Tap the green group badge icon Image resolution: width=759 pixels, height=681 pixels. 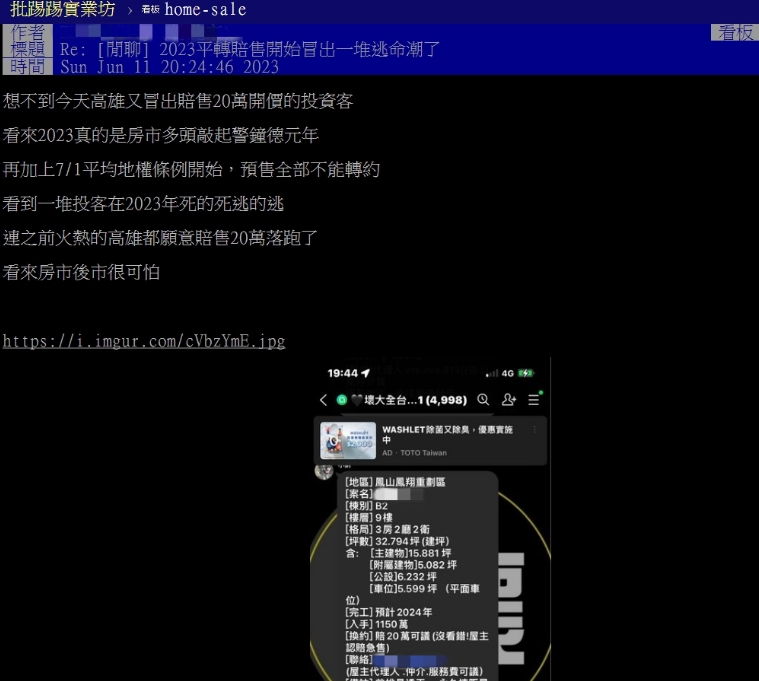point(342,400)
